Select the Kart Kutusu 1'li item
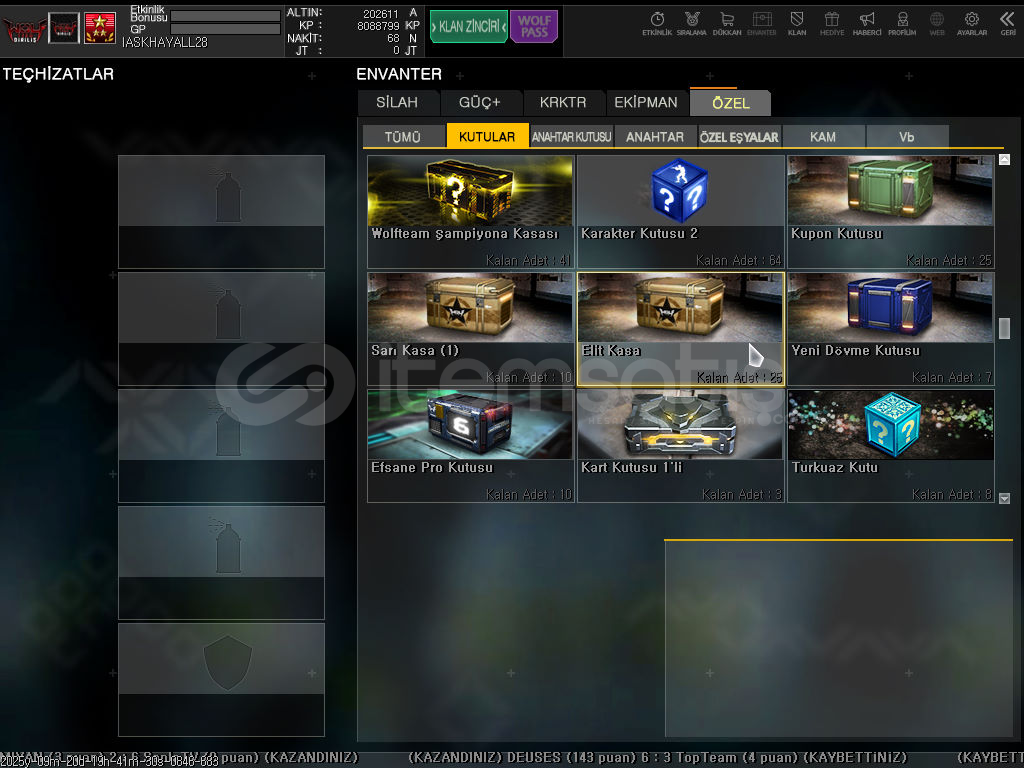The image size is (1024, 768). tap(680, 446)
